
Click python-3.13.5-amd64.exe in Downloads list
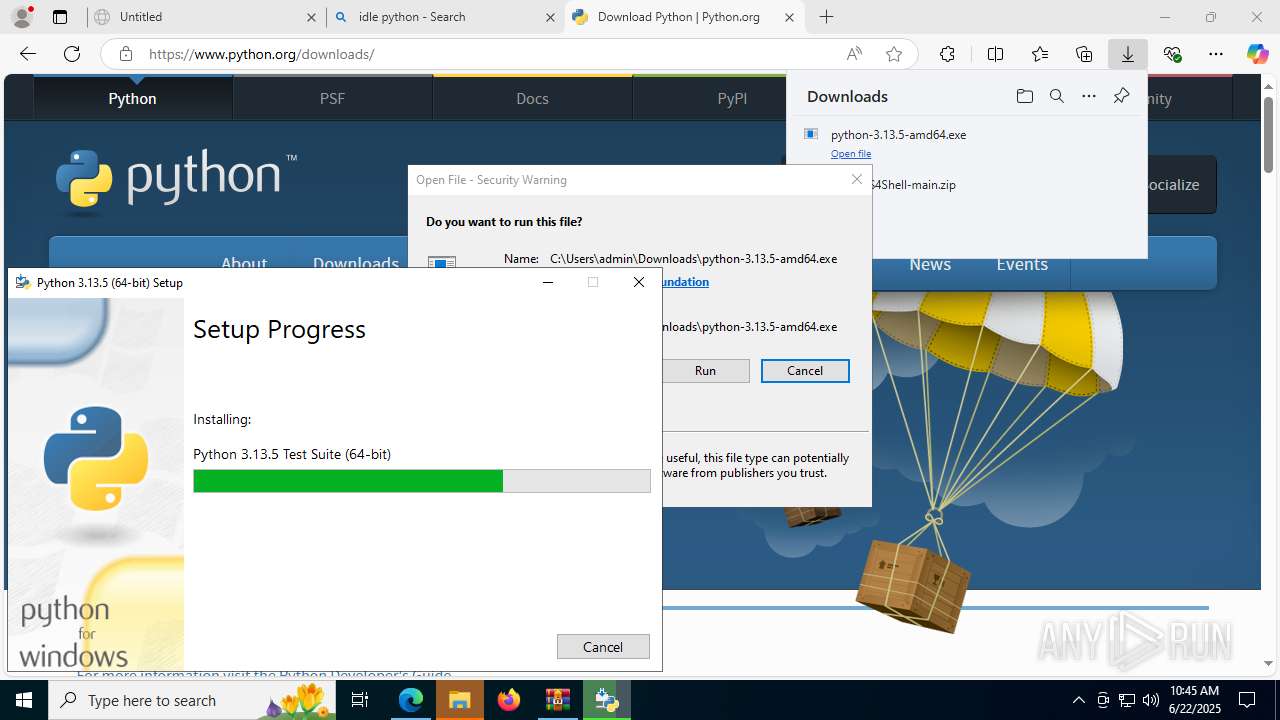[898, 134]
